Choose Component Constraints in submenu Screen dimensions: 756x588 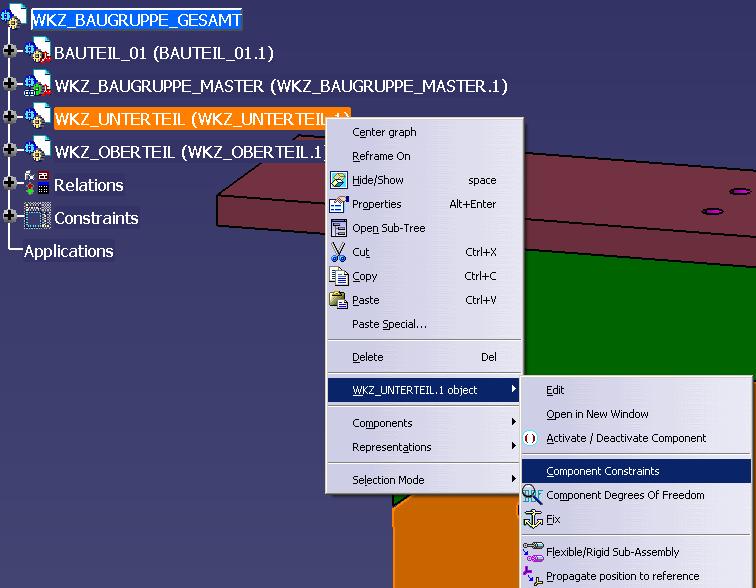click(x=636, y=471)
